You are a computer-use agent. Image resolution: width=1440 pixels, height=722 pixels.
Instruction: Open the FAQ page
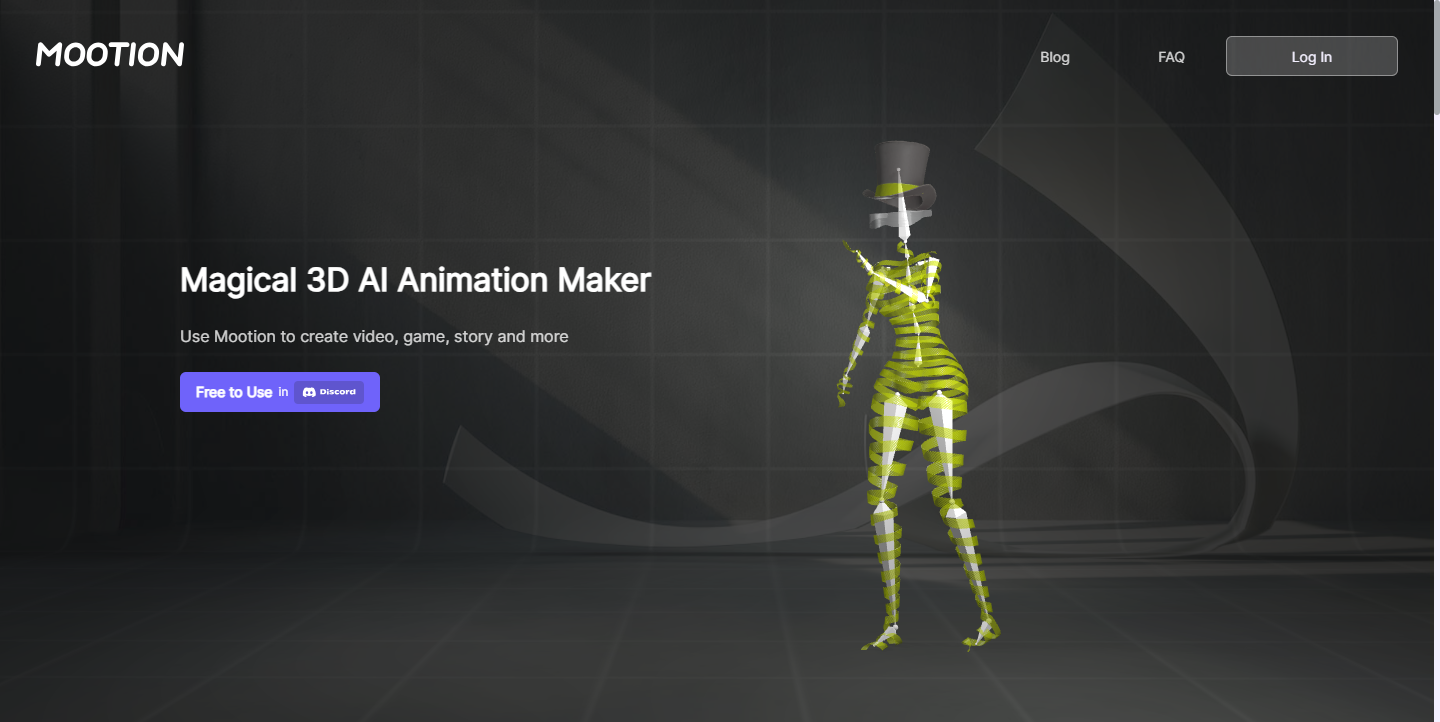click(1171, 57)
